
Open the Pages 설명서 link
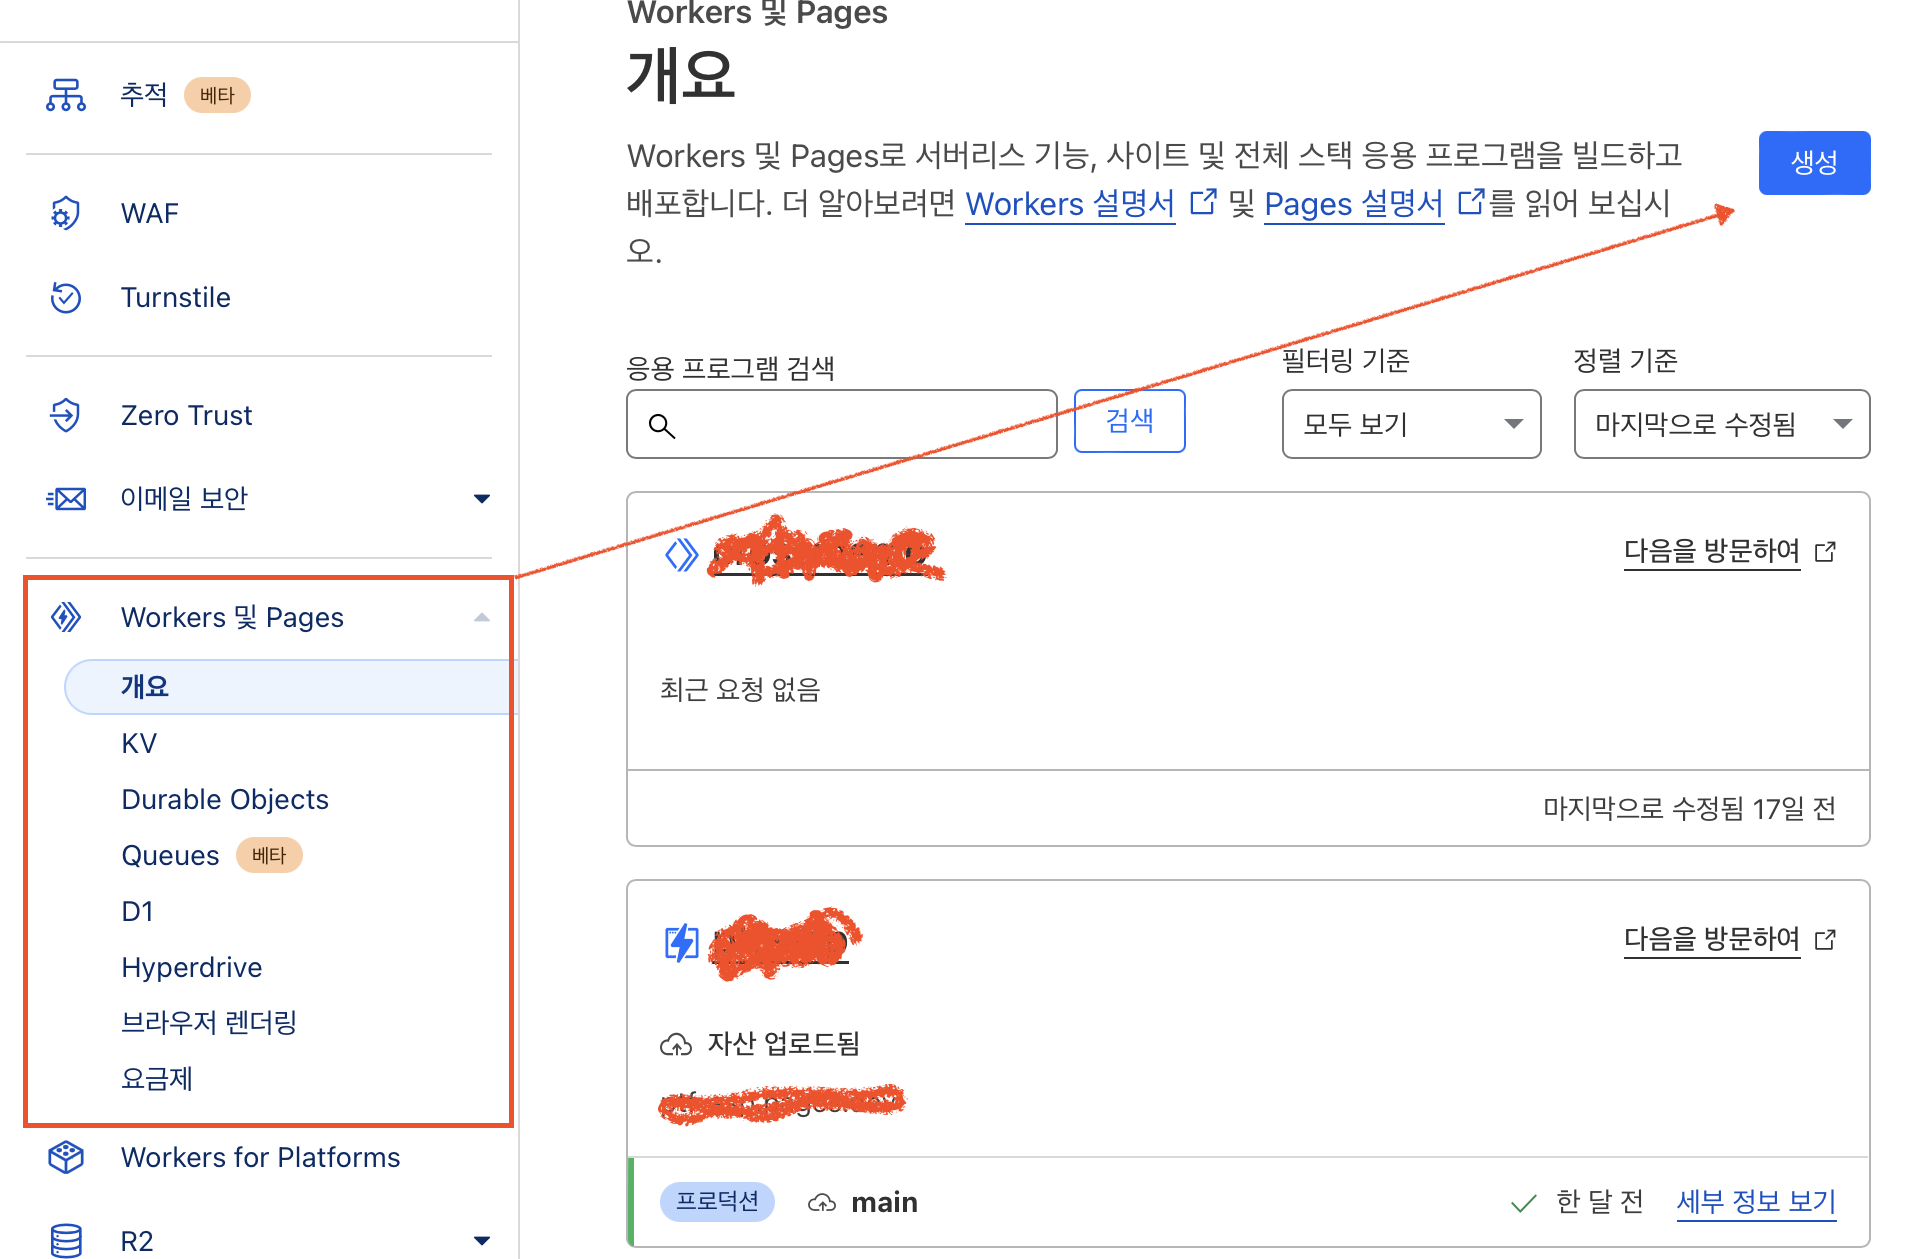pos(1354,203)
